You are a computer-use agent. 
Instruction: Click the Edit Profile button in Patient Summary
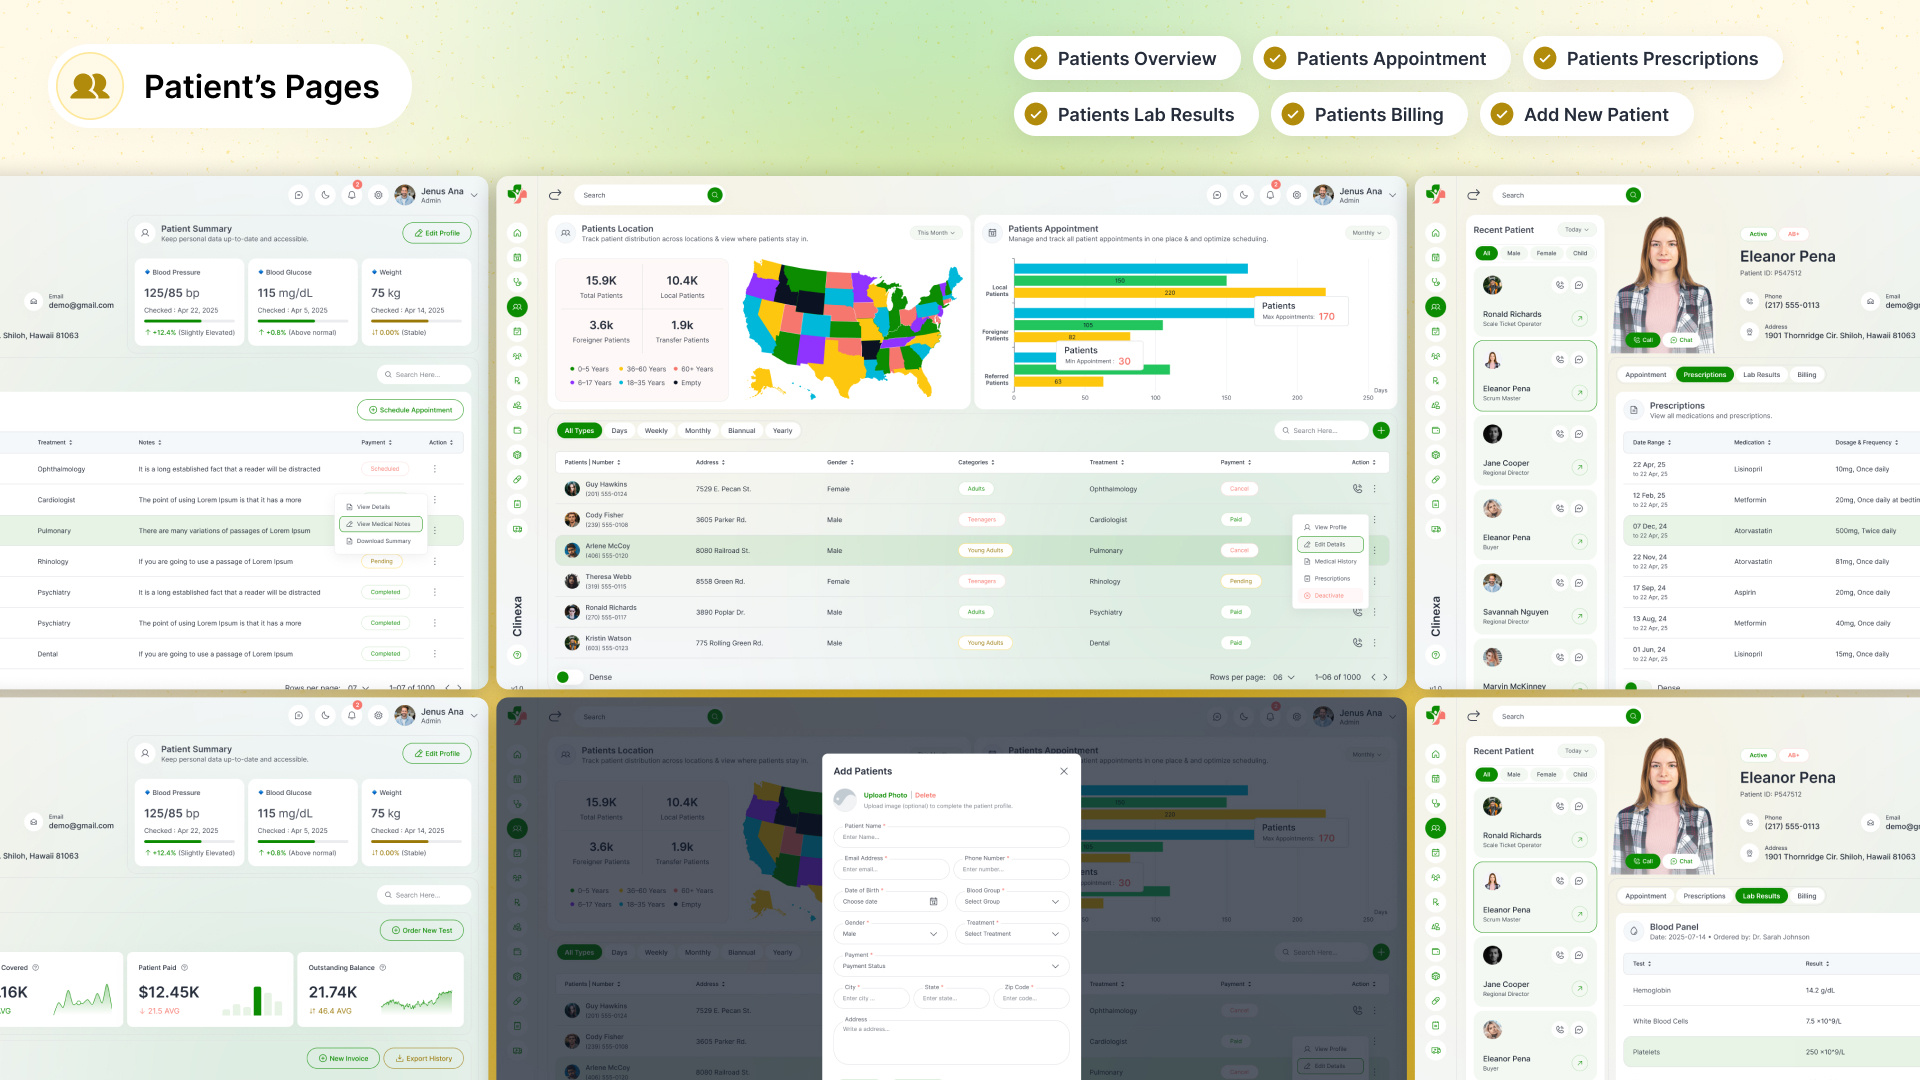coord(437,232)
